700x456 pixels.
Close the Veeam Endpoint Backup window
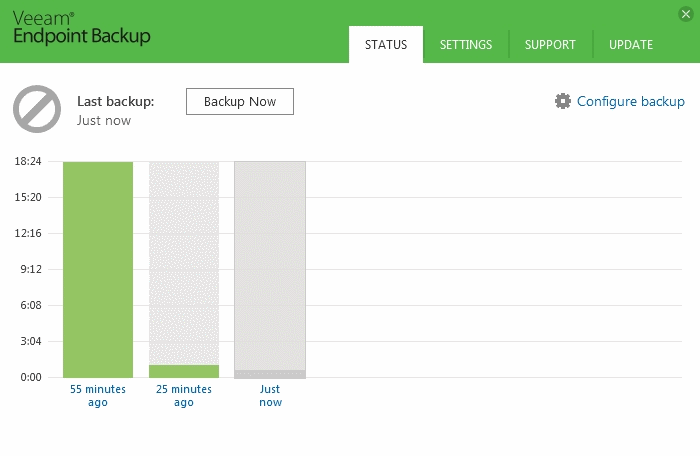coord(685,14)
